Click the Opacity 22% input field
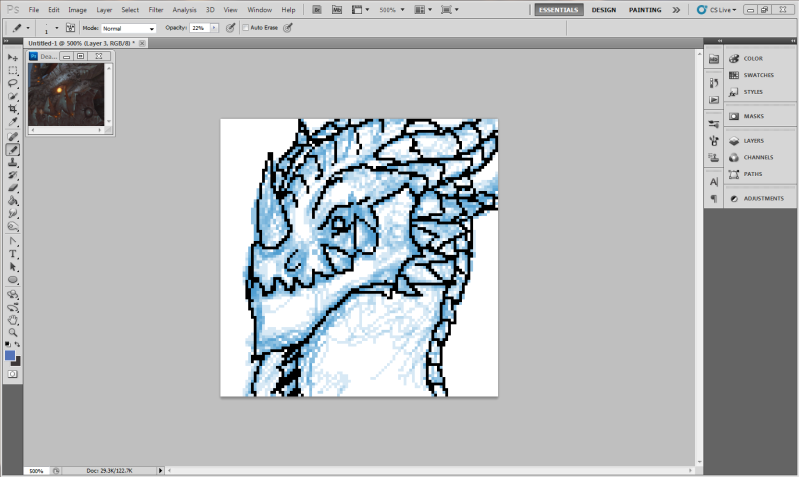 coord(200,28)
